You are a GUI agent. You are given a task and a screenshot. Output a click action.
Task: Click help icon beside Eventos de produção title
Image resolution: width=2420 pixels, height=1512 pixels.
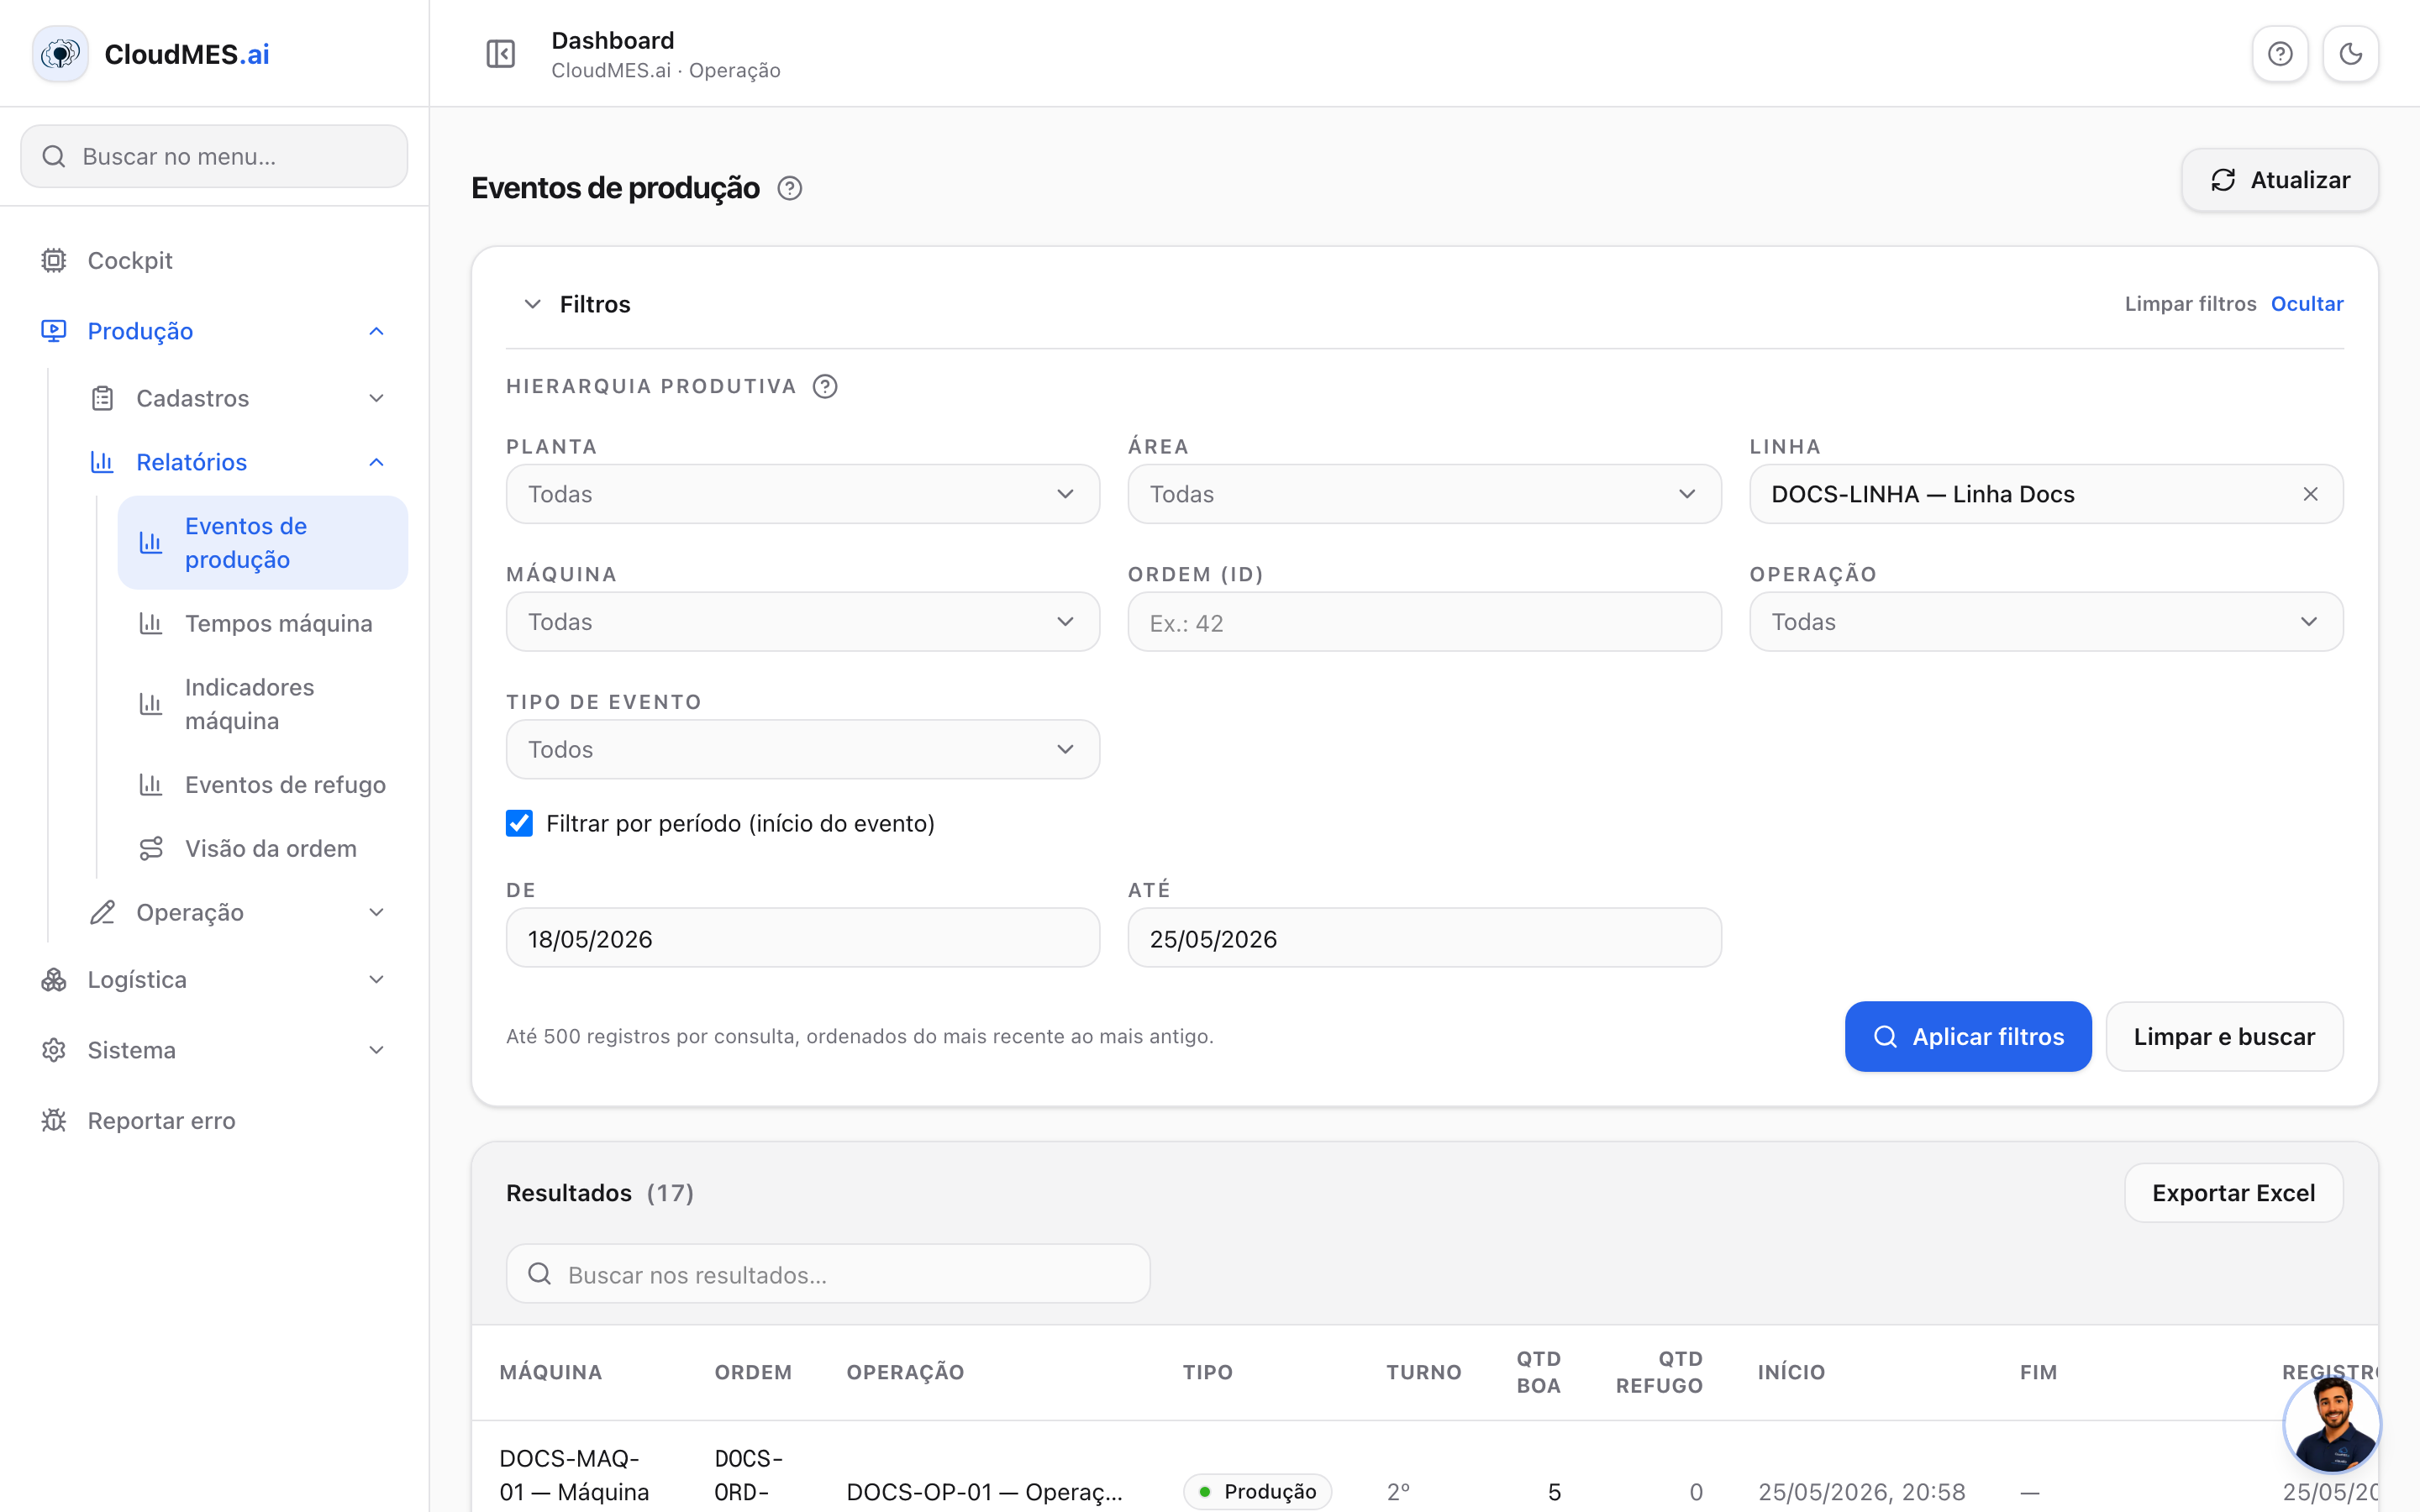point(790,188)
